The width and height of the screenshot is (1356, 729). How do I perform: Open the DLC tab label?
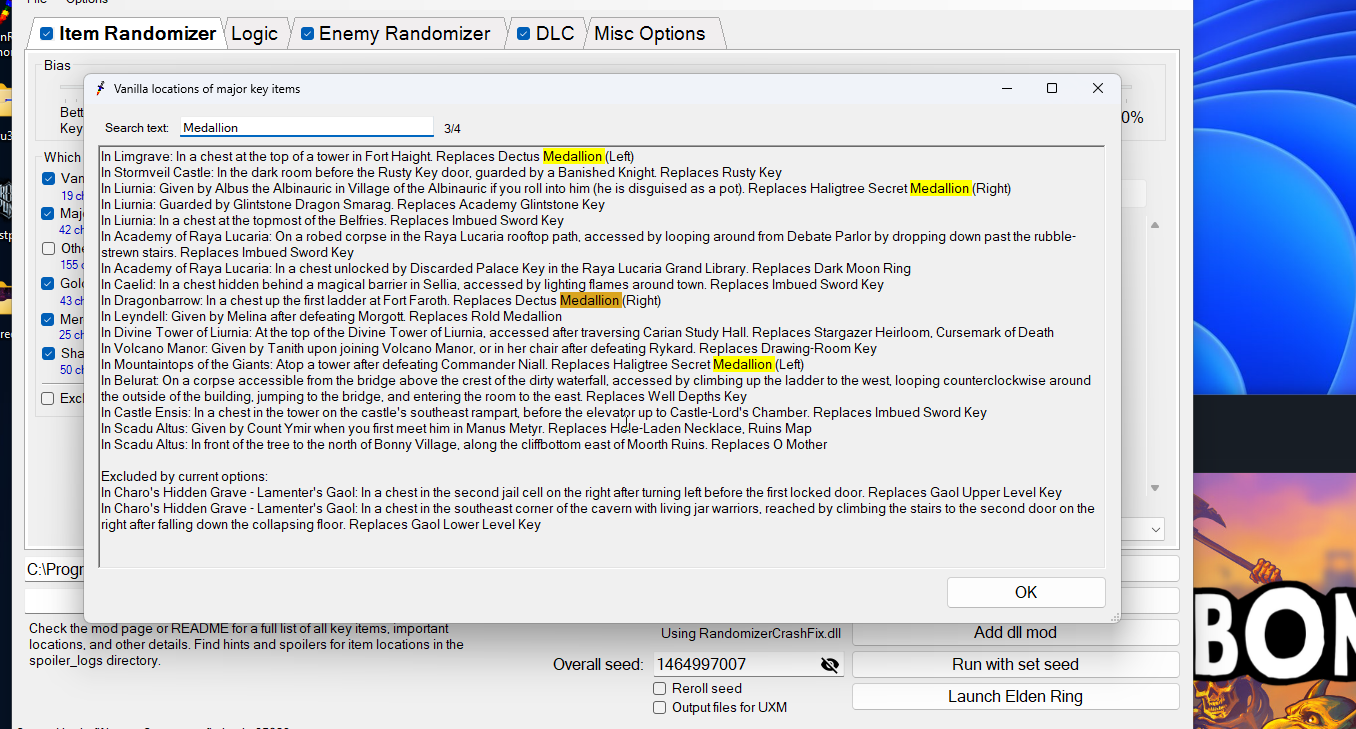[555, 34]
